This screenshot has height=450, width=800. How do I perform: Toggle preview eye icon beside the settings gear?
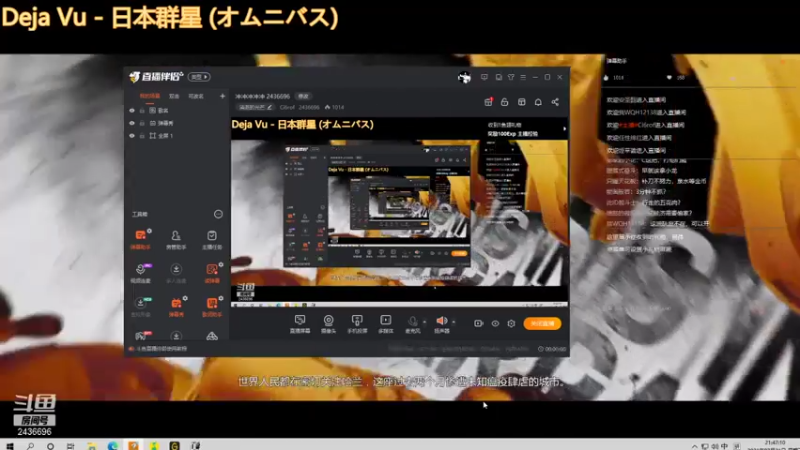495,323
